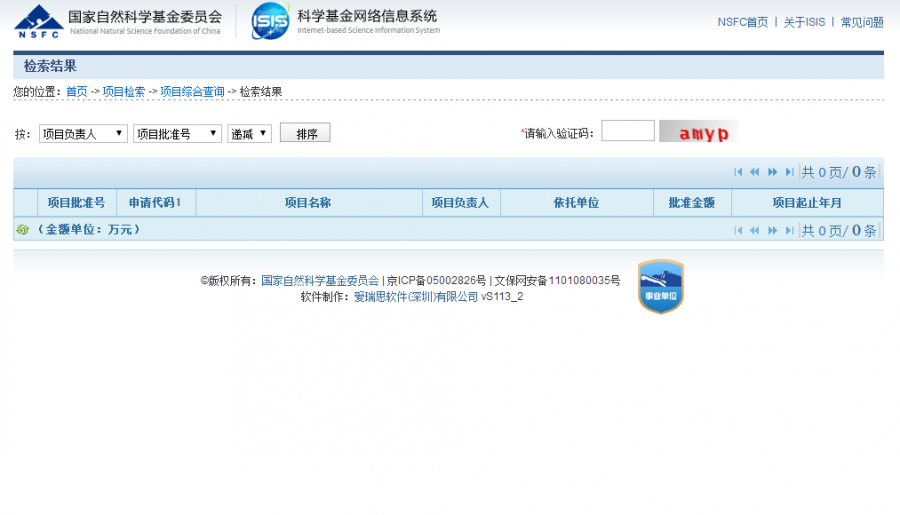Click the first page icon in top pager
This screenshot has height=515, width=900.
coord(739,172)
